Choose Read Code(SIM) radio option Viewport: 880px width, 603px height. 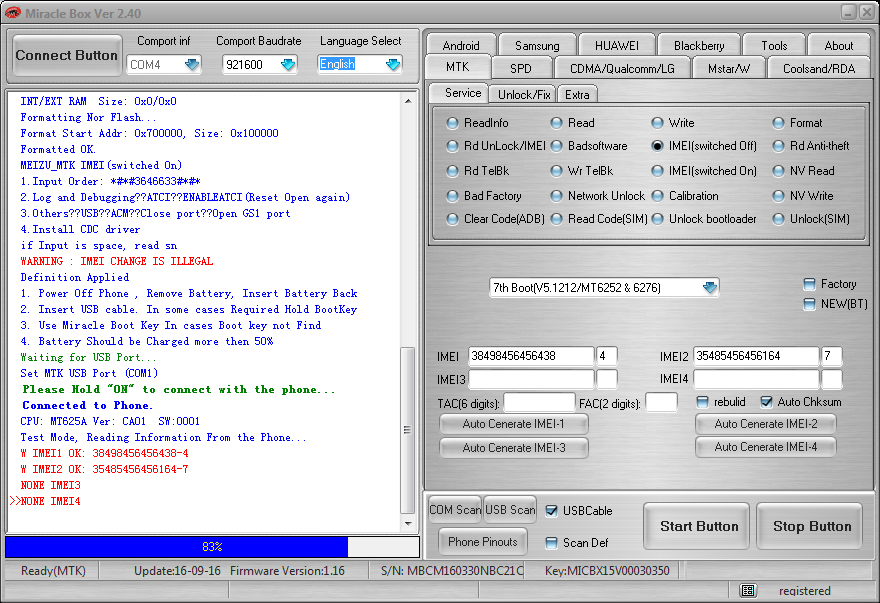pyautogui.click(x=556, y=219)
